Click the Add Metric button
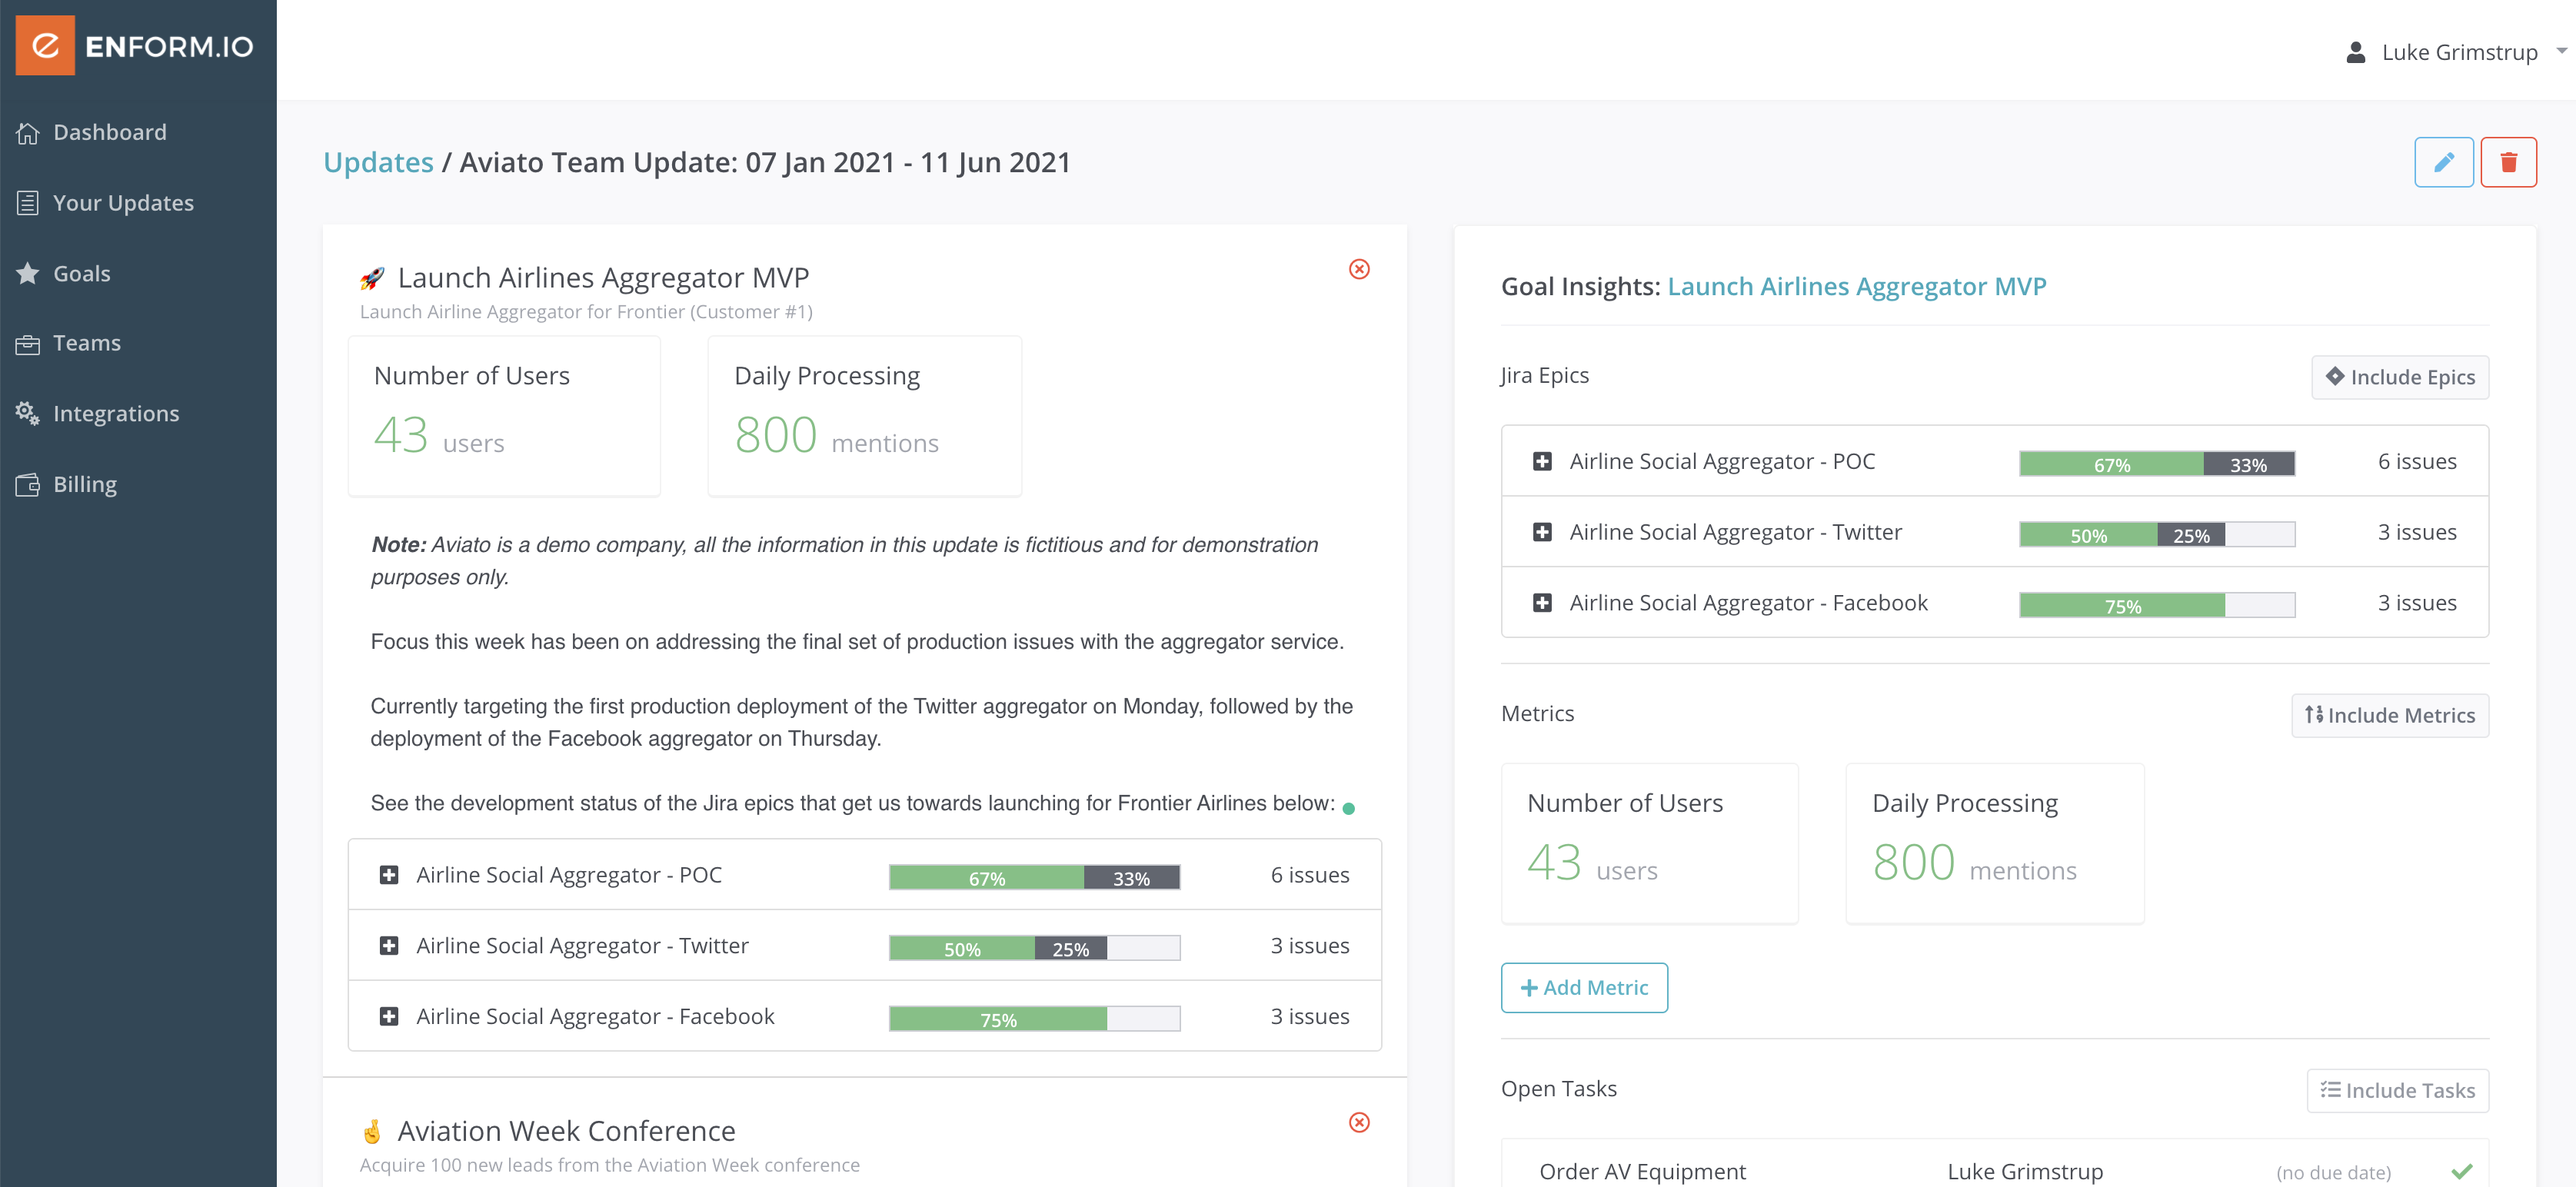Viewport: 2576px width, 1187px height. [x=1583, y=987]
